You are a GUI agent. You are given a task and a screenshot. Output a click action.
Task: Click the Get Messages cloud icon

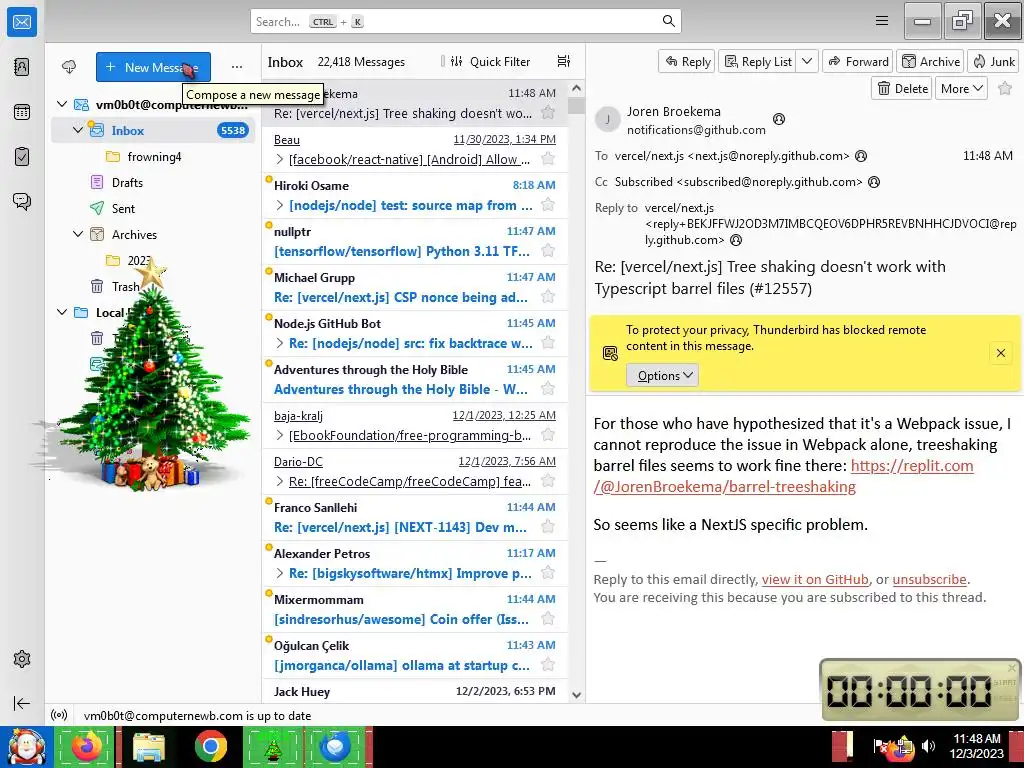point(69,67)
